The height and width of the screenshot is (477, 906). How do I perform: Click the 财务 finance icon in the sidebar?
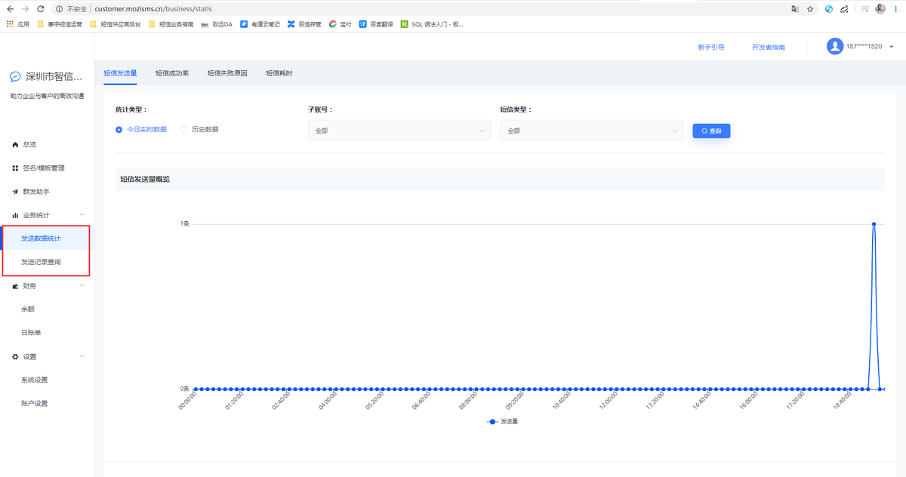point(15,286)
